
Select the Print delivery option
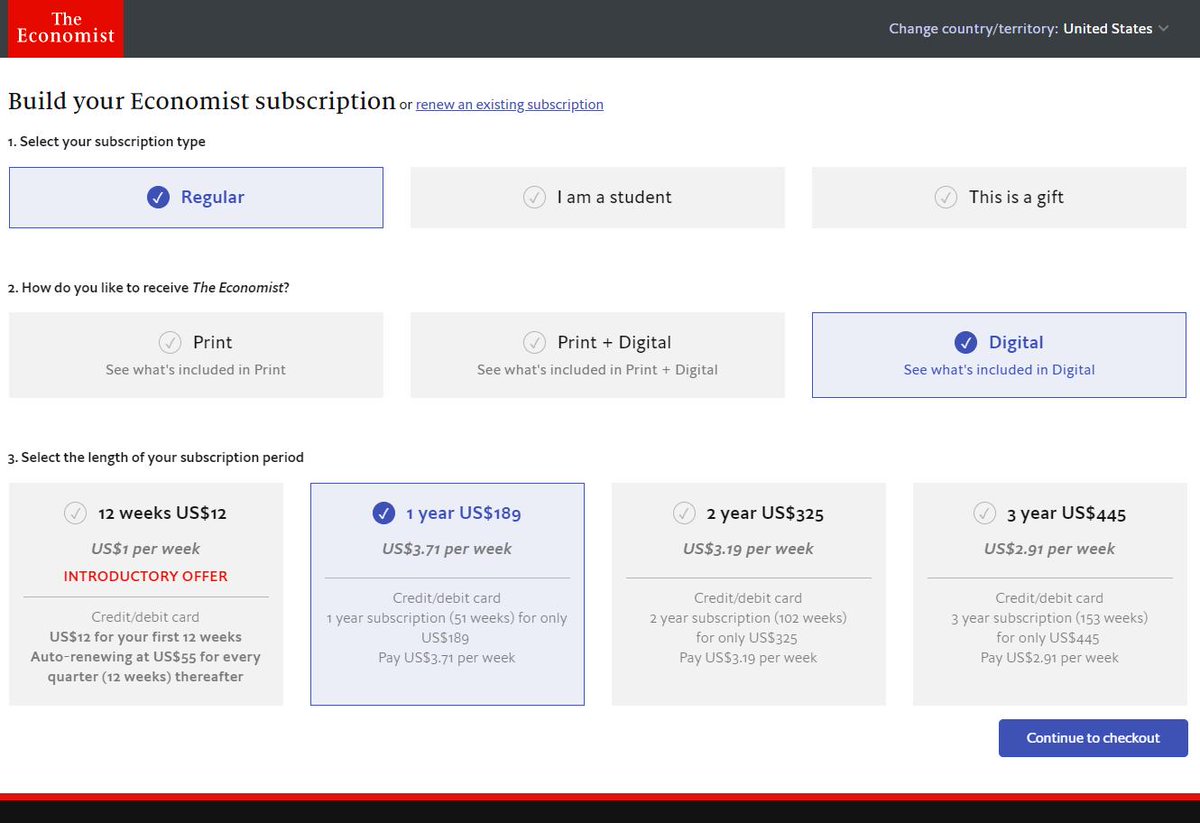[x=196, y=355]
